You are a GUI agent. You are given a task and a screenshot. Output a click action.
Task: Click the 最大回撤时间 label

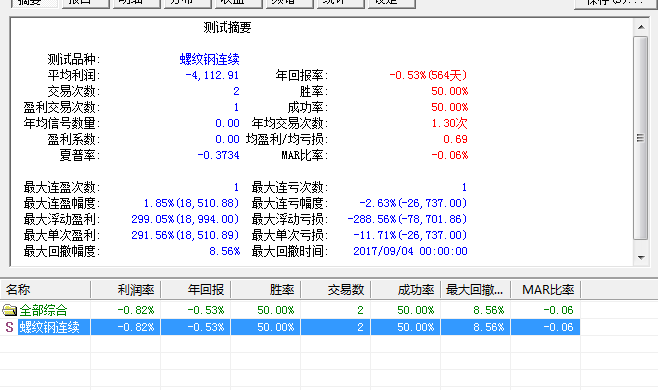point(290,251)
